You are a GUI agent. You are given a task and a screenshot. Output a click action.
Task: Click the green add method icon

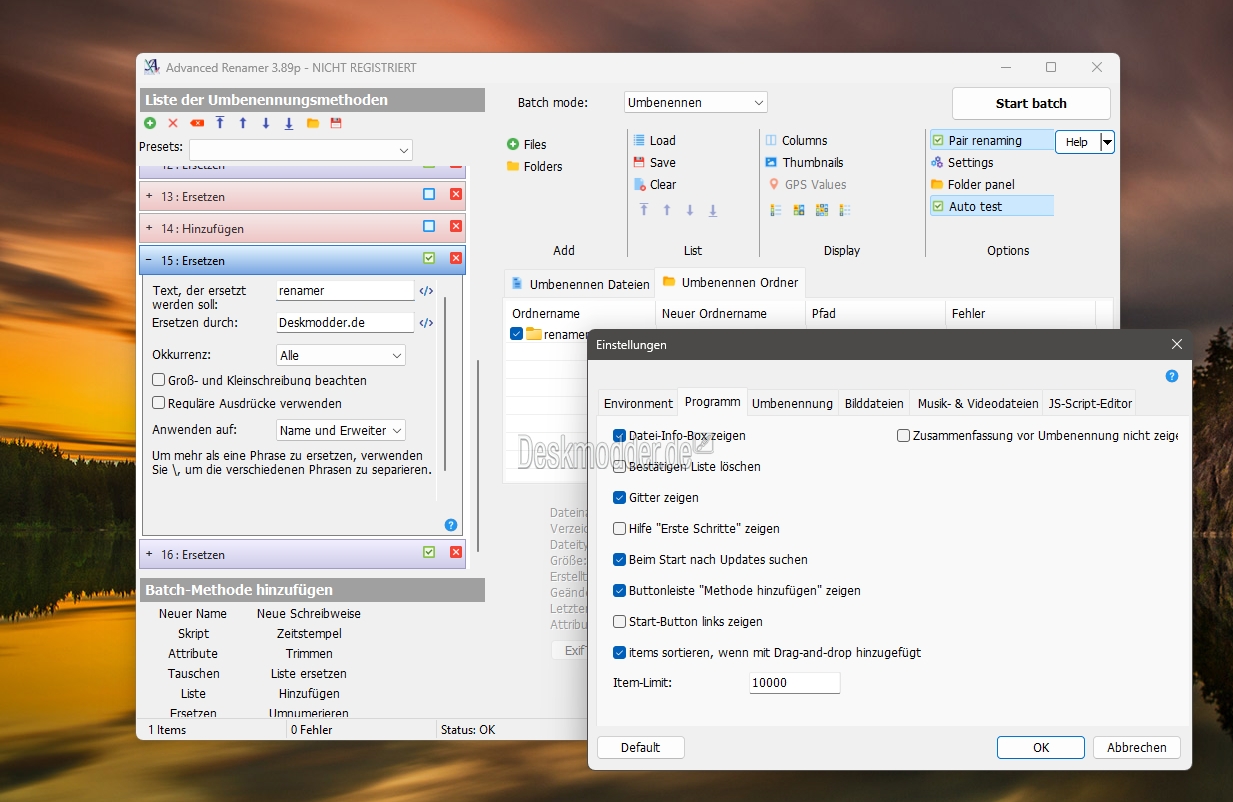click(150, 123)
